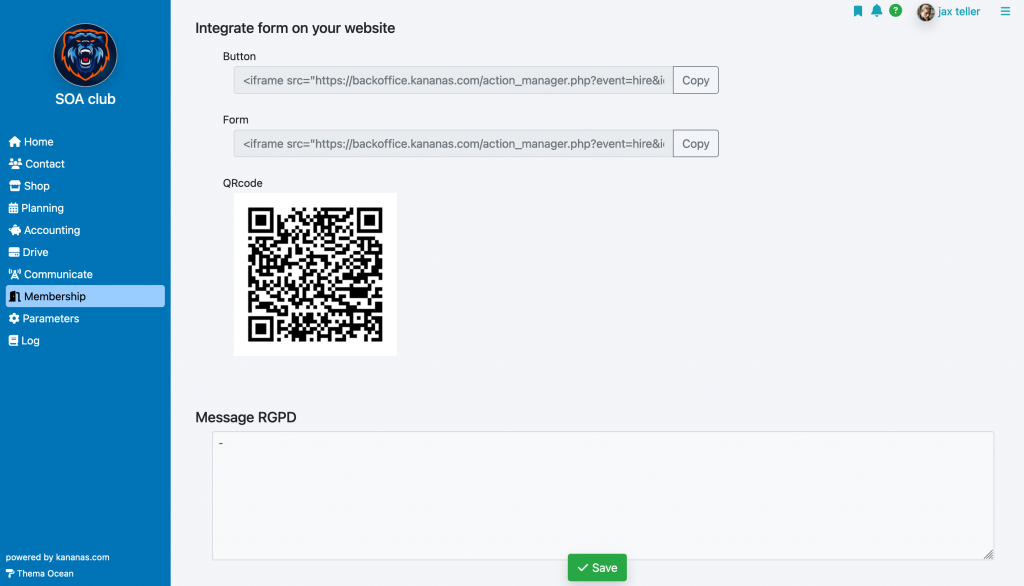Click the Planning calendar icon
This screenshot has height=586, width=1024.
[x=13, y=208]
